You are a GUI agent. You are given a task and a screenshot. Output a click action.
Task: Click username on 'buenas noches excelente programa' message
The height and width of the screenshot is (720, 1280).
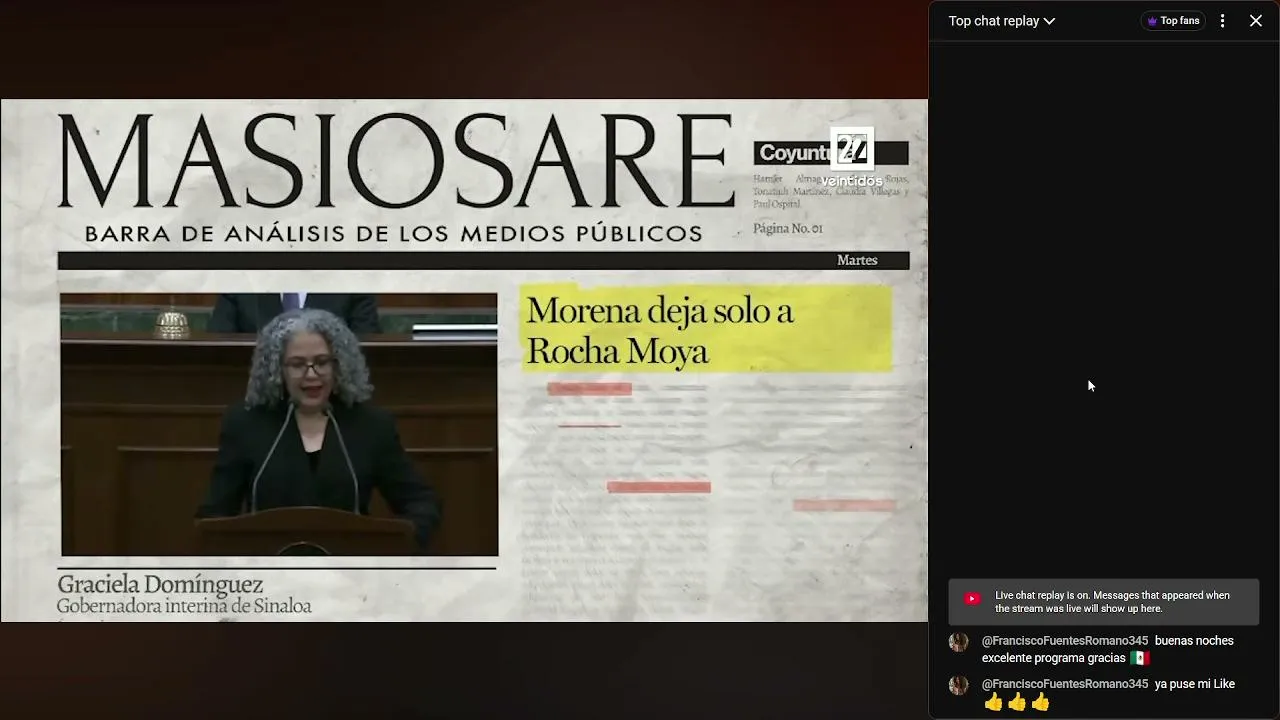(x=1065, y=641)
